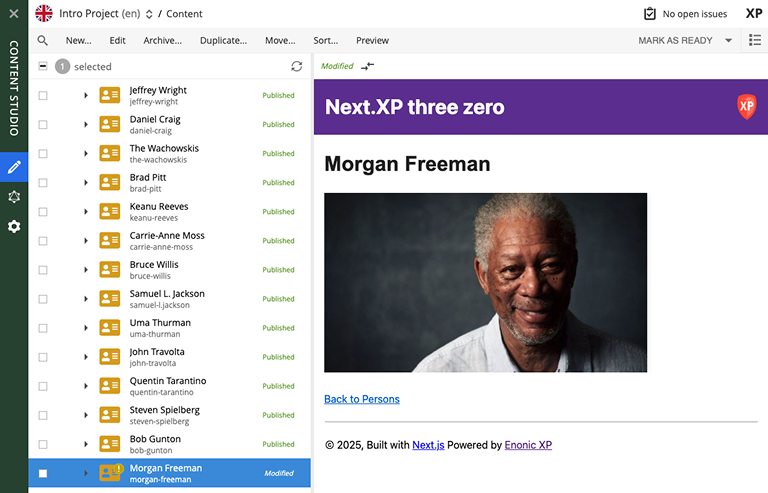
Task: Expand the Brad Pitt tree item
Action: 86,183
